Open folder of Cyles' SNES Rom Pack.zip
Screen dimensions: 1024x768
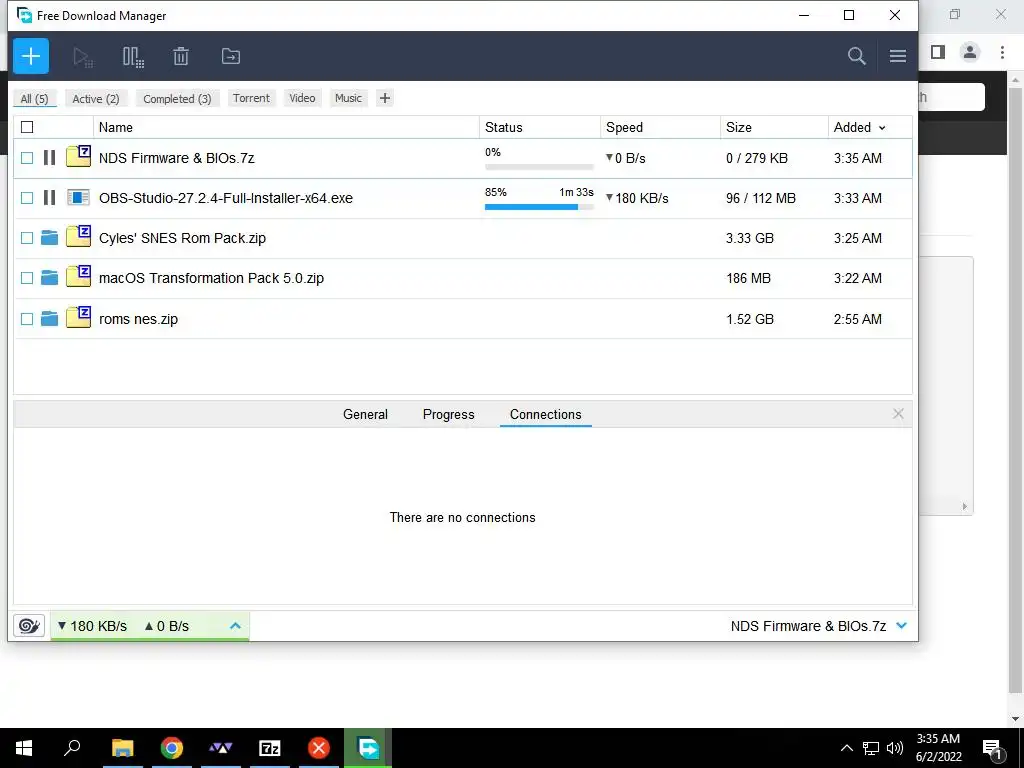click(x=49, y=238)
